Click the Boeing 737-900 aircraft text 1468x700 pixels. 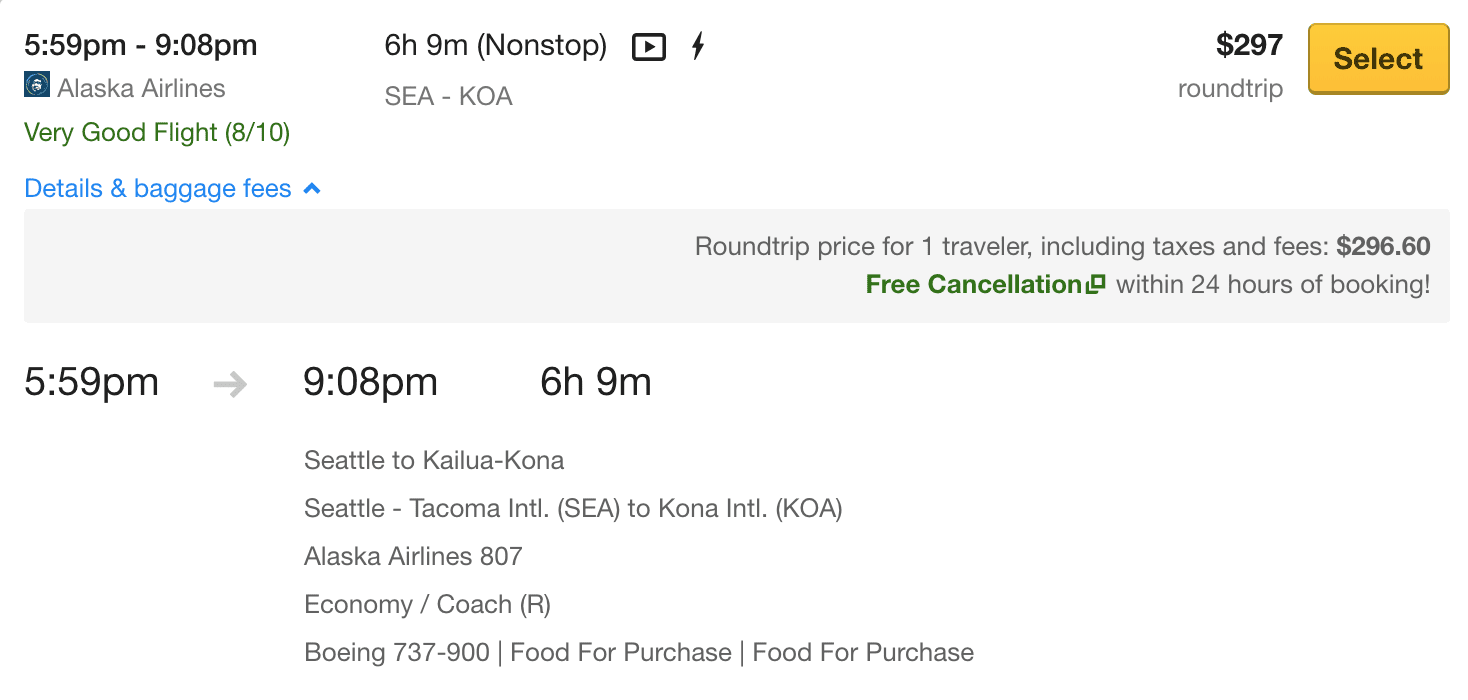click(397, 652)
